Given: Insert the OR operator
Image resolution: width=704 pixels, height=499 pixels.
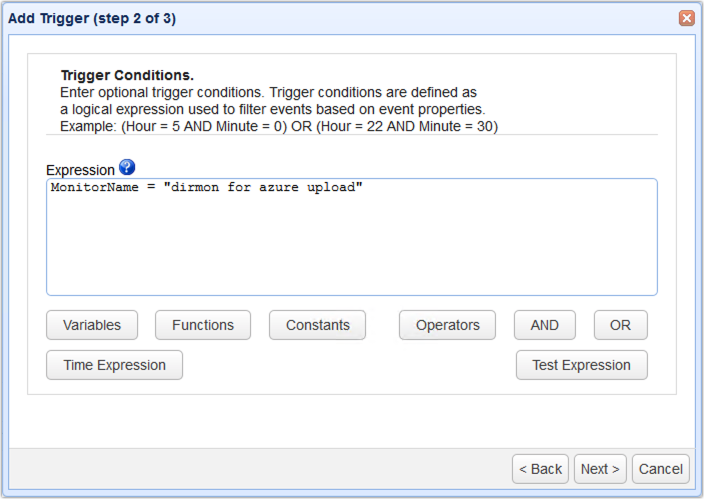Looking at the screenshot, I should (x=620, y=325).
